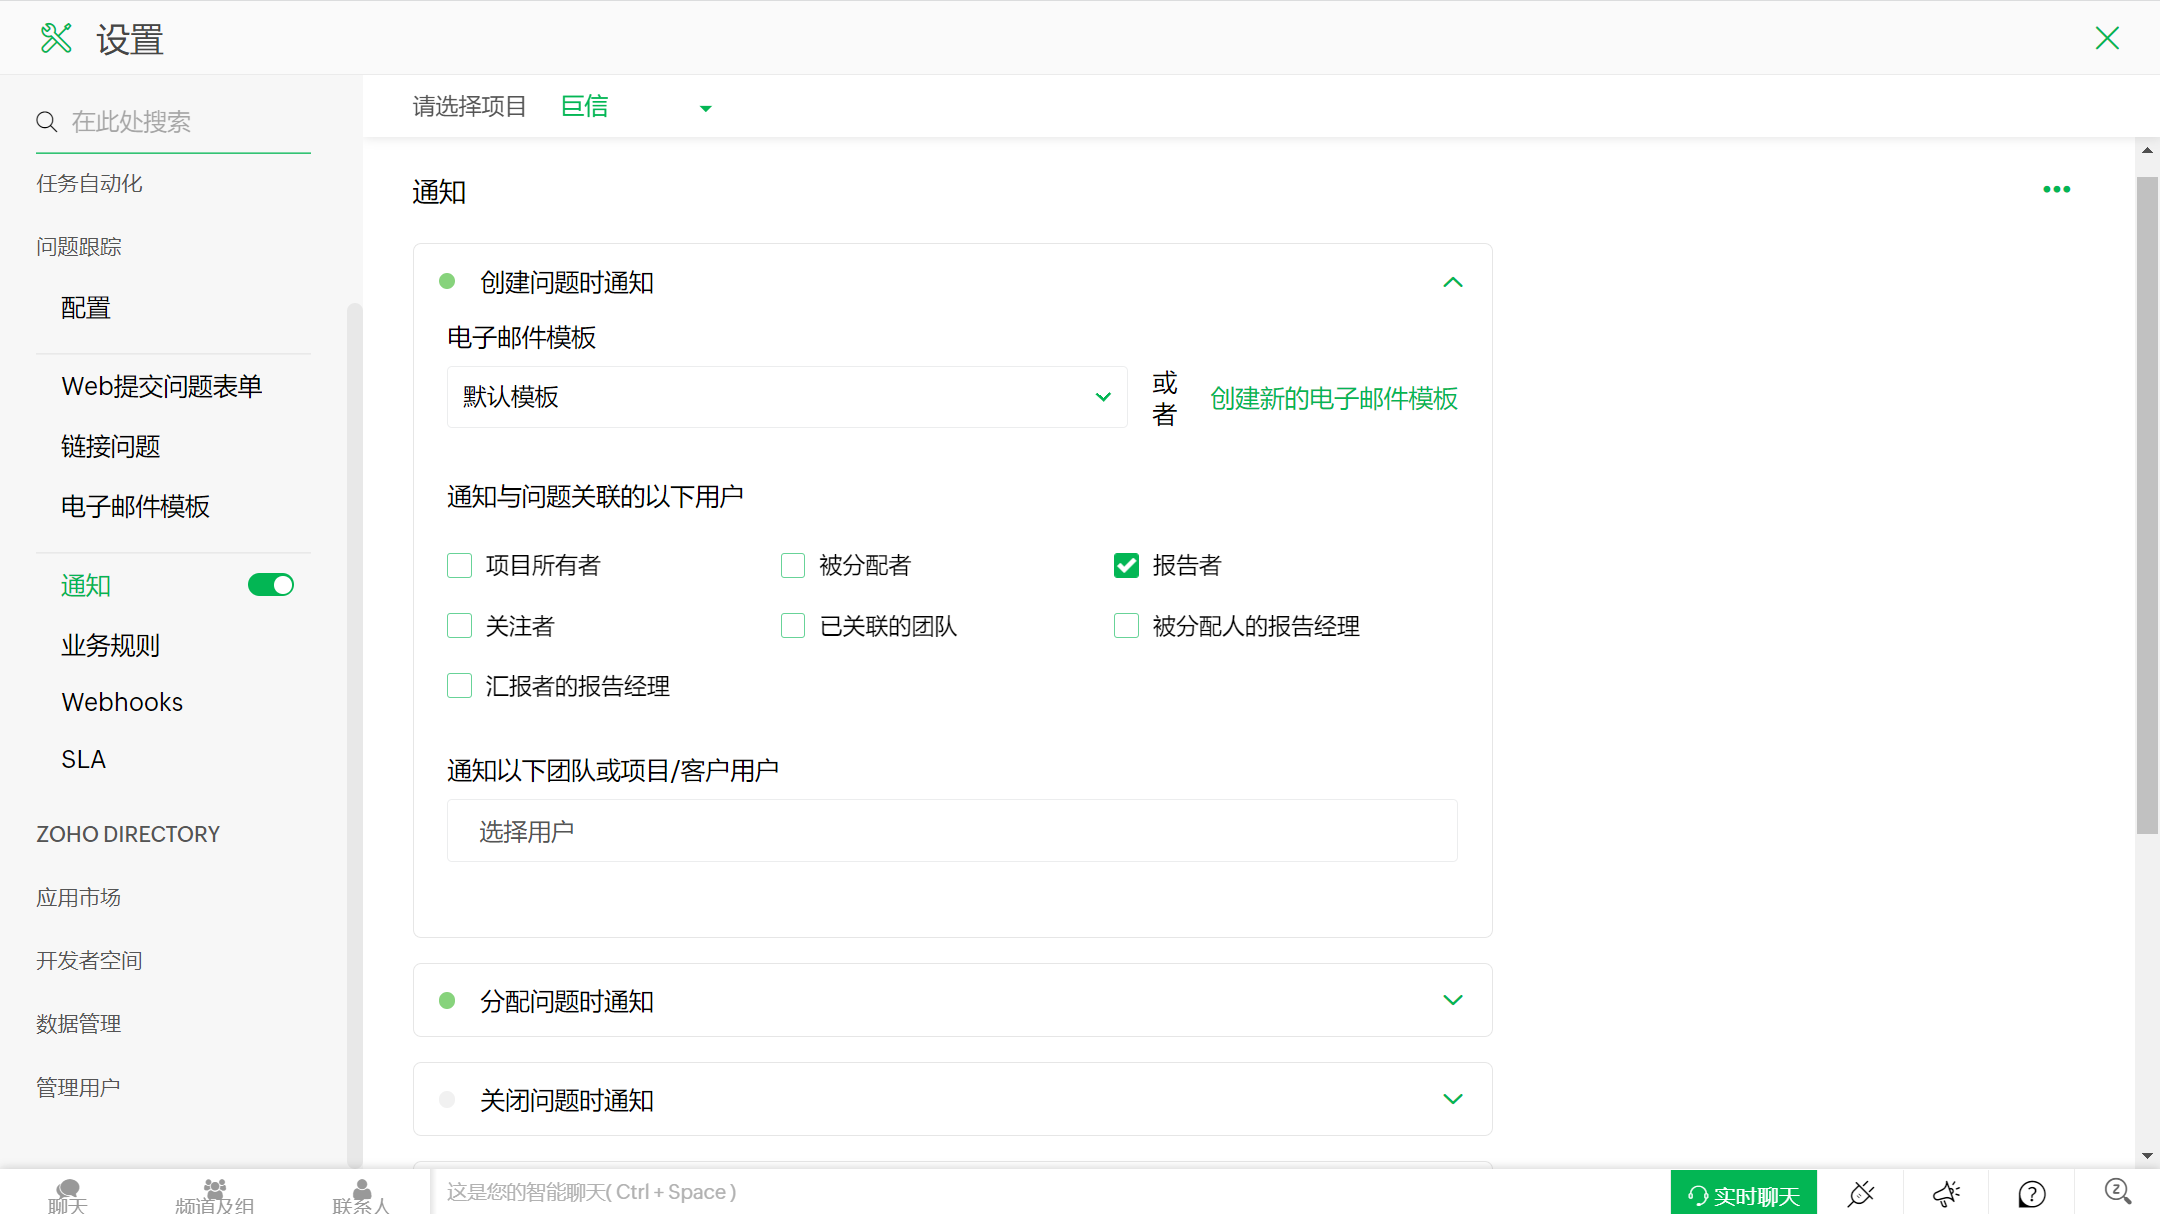Open the 默认模板 email template dropdown

click(787, 397)
